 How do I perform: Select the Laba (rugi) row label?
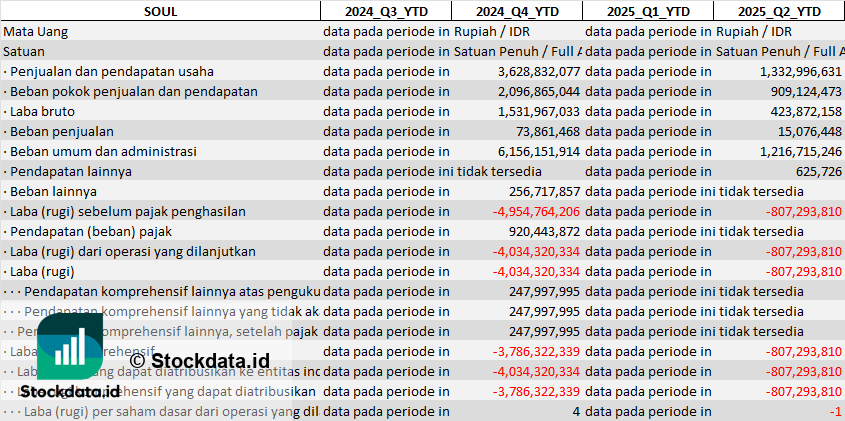pyautogui.click(x=42, y=271)
